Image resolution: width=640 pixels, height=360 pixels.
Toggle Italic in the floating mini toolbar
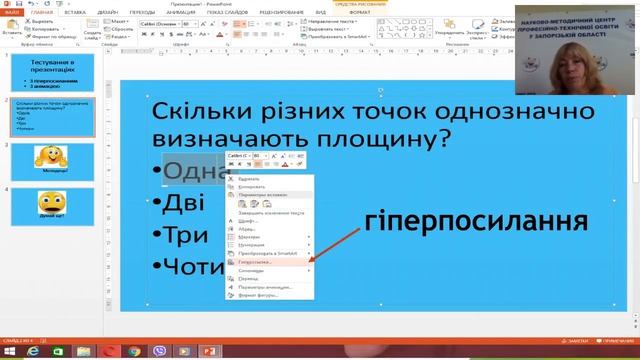coord(240,164)
